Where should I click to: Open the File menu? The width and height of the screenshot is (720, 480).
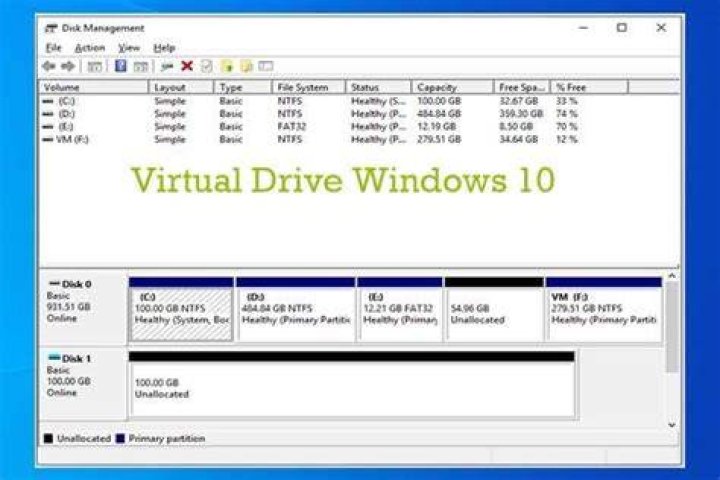click(x=53, y=48)
